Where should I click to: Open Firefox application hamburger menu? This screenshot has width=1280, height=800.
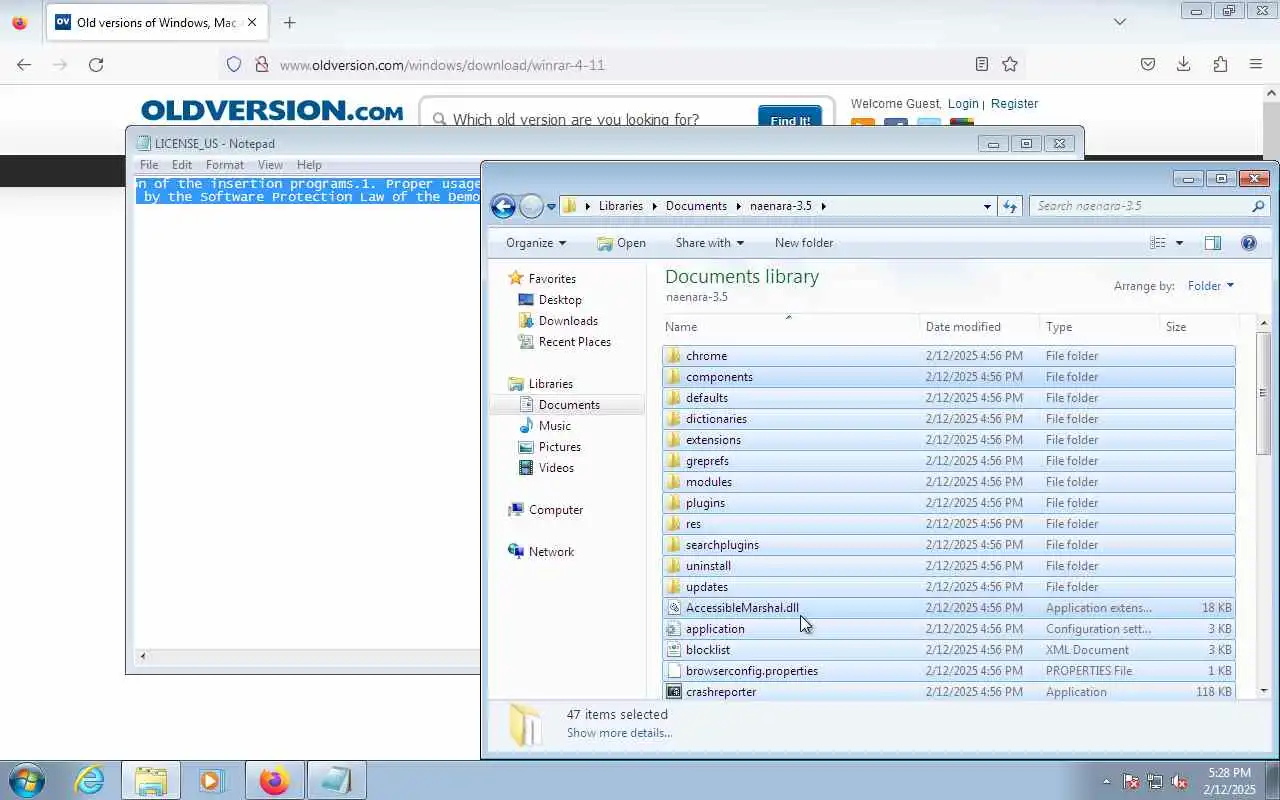pyautogui.click(x=1256, y=65)
